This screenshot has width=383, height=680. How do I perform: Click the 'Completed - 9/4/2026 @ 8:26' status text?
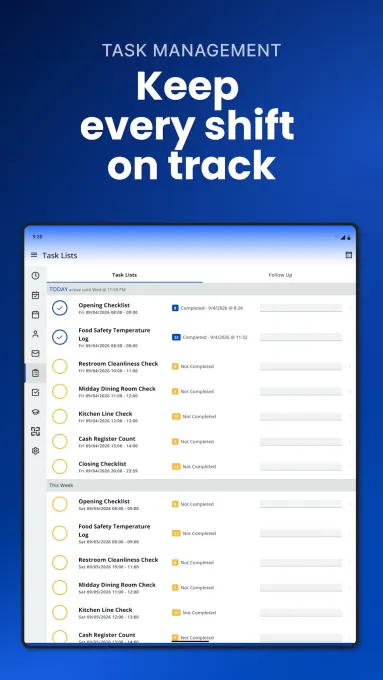[212, 308]
